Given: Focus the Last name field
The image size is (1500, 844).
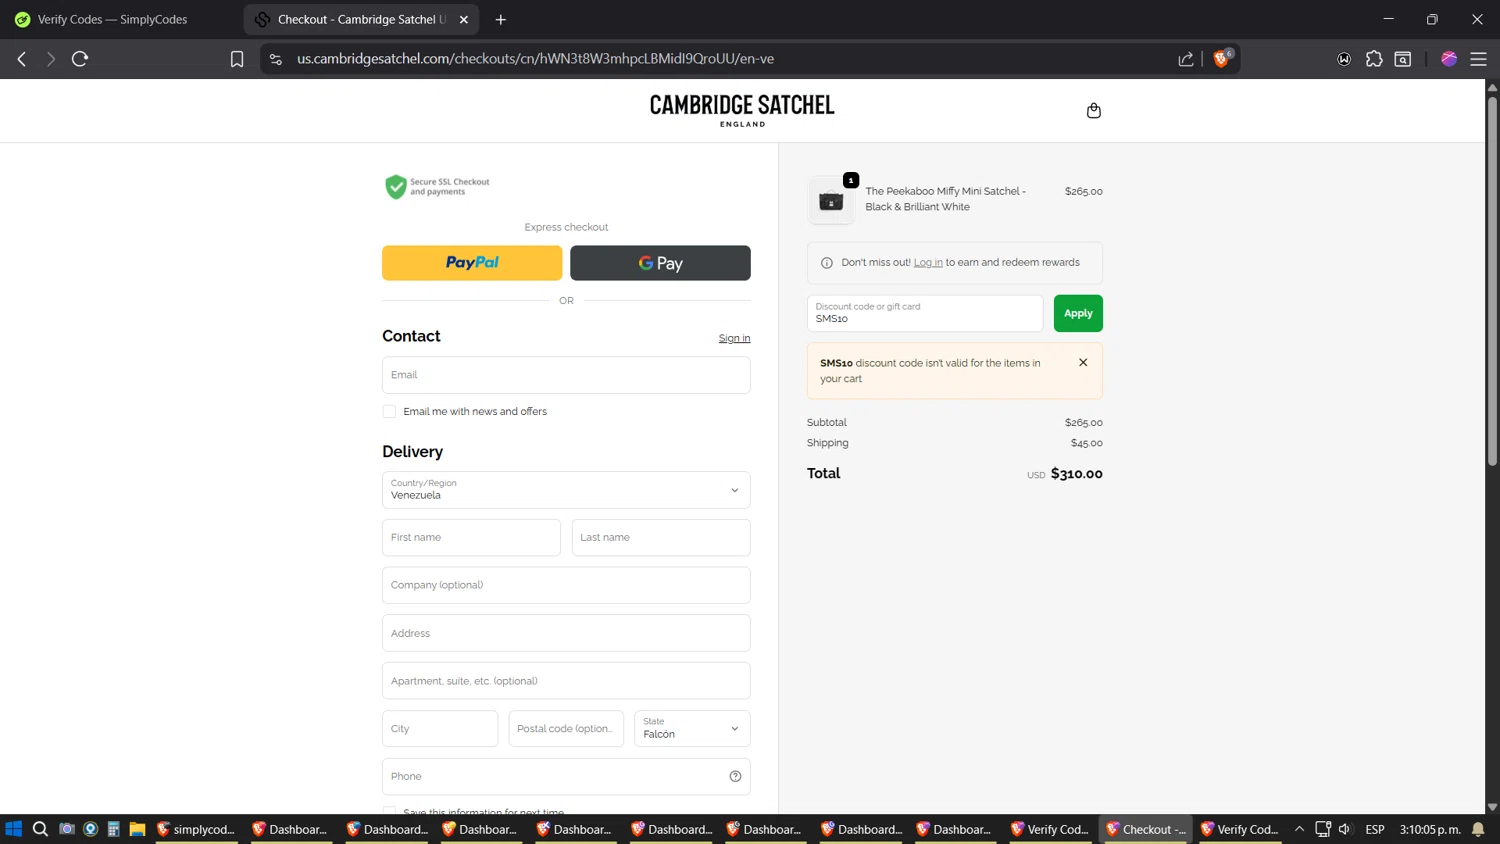Looking at the screenshot, I should pos(661,538).
